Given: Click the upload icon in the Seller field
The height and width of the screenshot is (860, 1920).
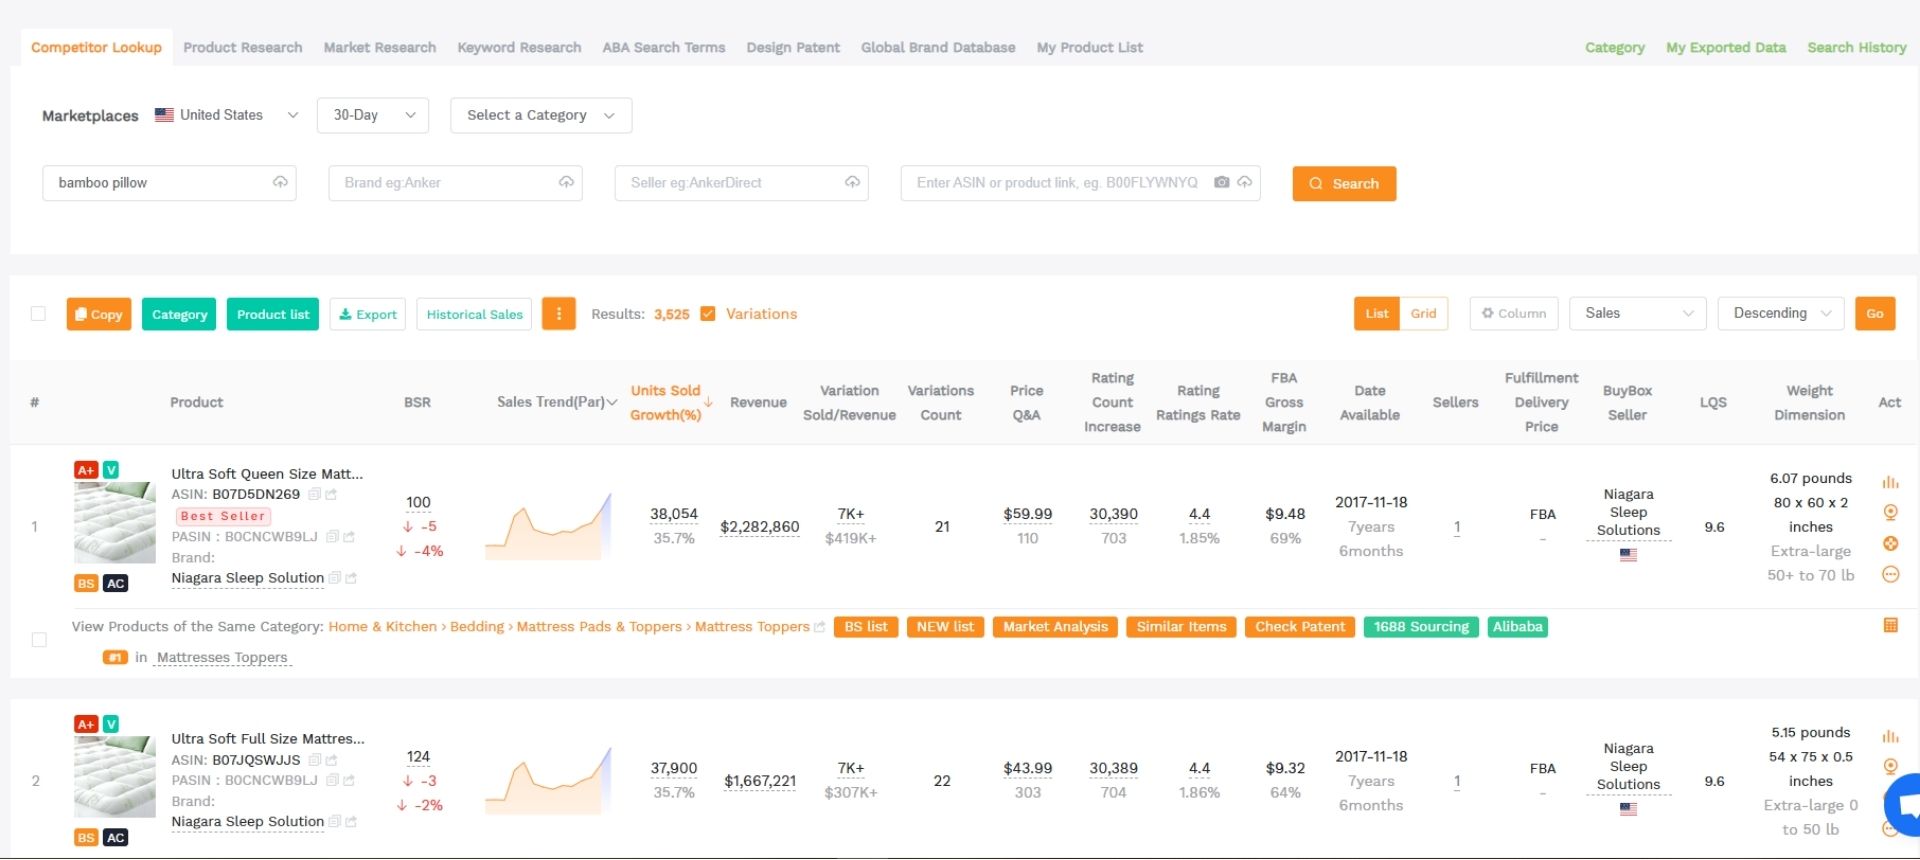Looking at the screenshot, I should point(852,182).
